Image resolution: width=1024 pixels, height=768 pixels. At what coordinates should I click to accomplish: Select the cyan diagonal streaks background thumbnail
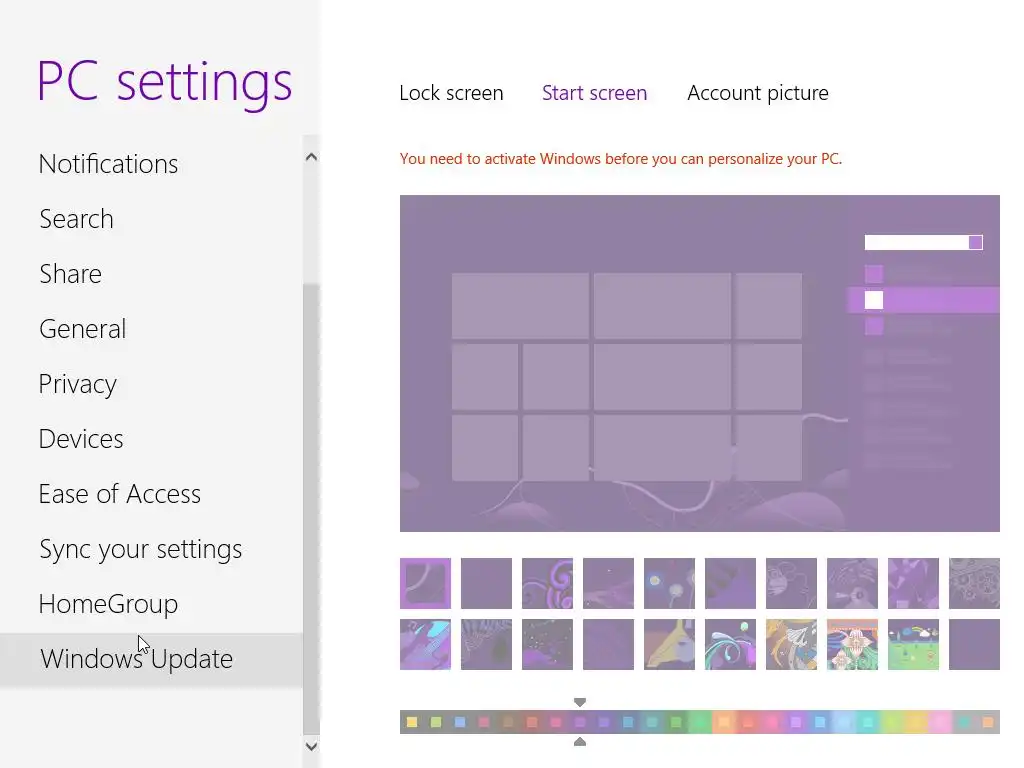425,645
